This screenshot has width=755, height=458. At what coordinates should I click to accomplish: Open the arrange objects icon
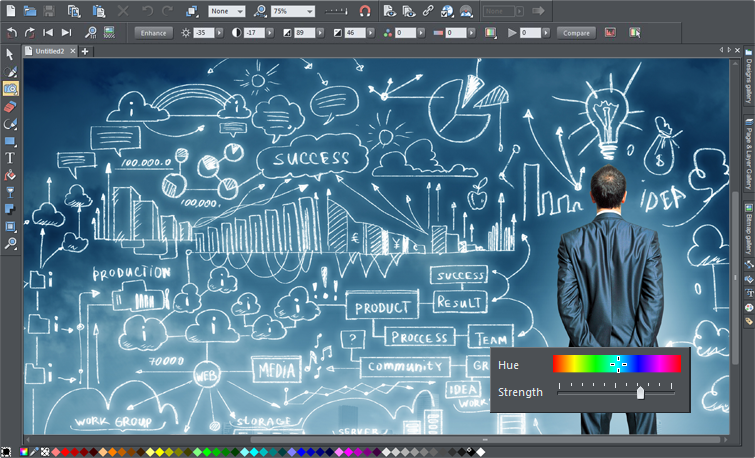[x=192, y=11]
